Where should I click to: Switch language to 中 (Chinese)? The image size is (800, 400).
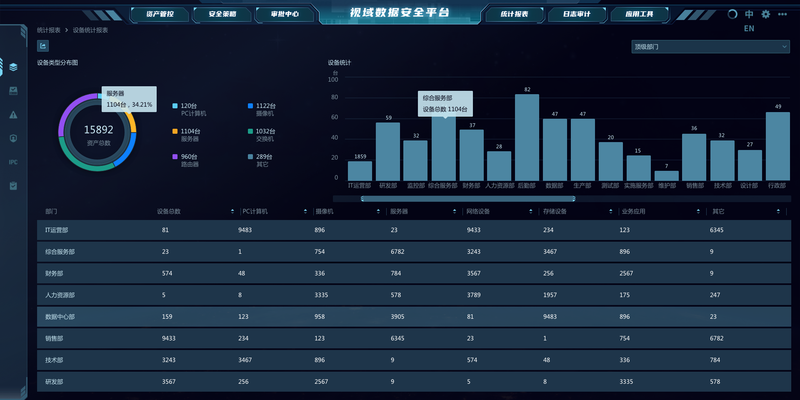pyautogui.click(x=749, y=14)
